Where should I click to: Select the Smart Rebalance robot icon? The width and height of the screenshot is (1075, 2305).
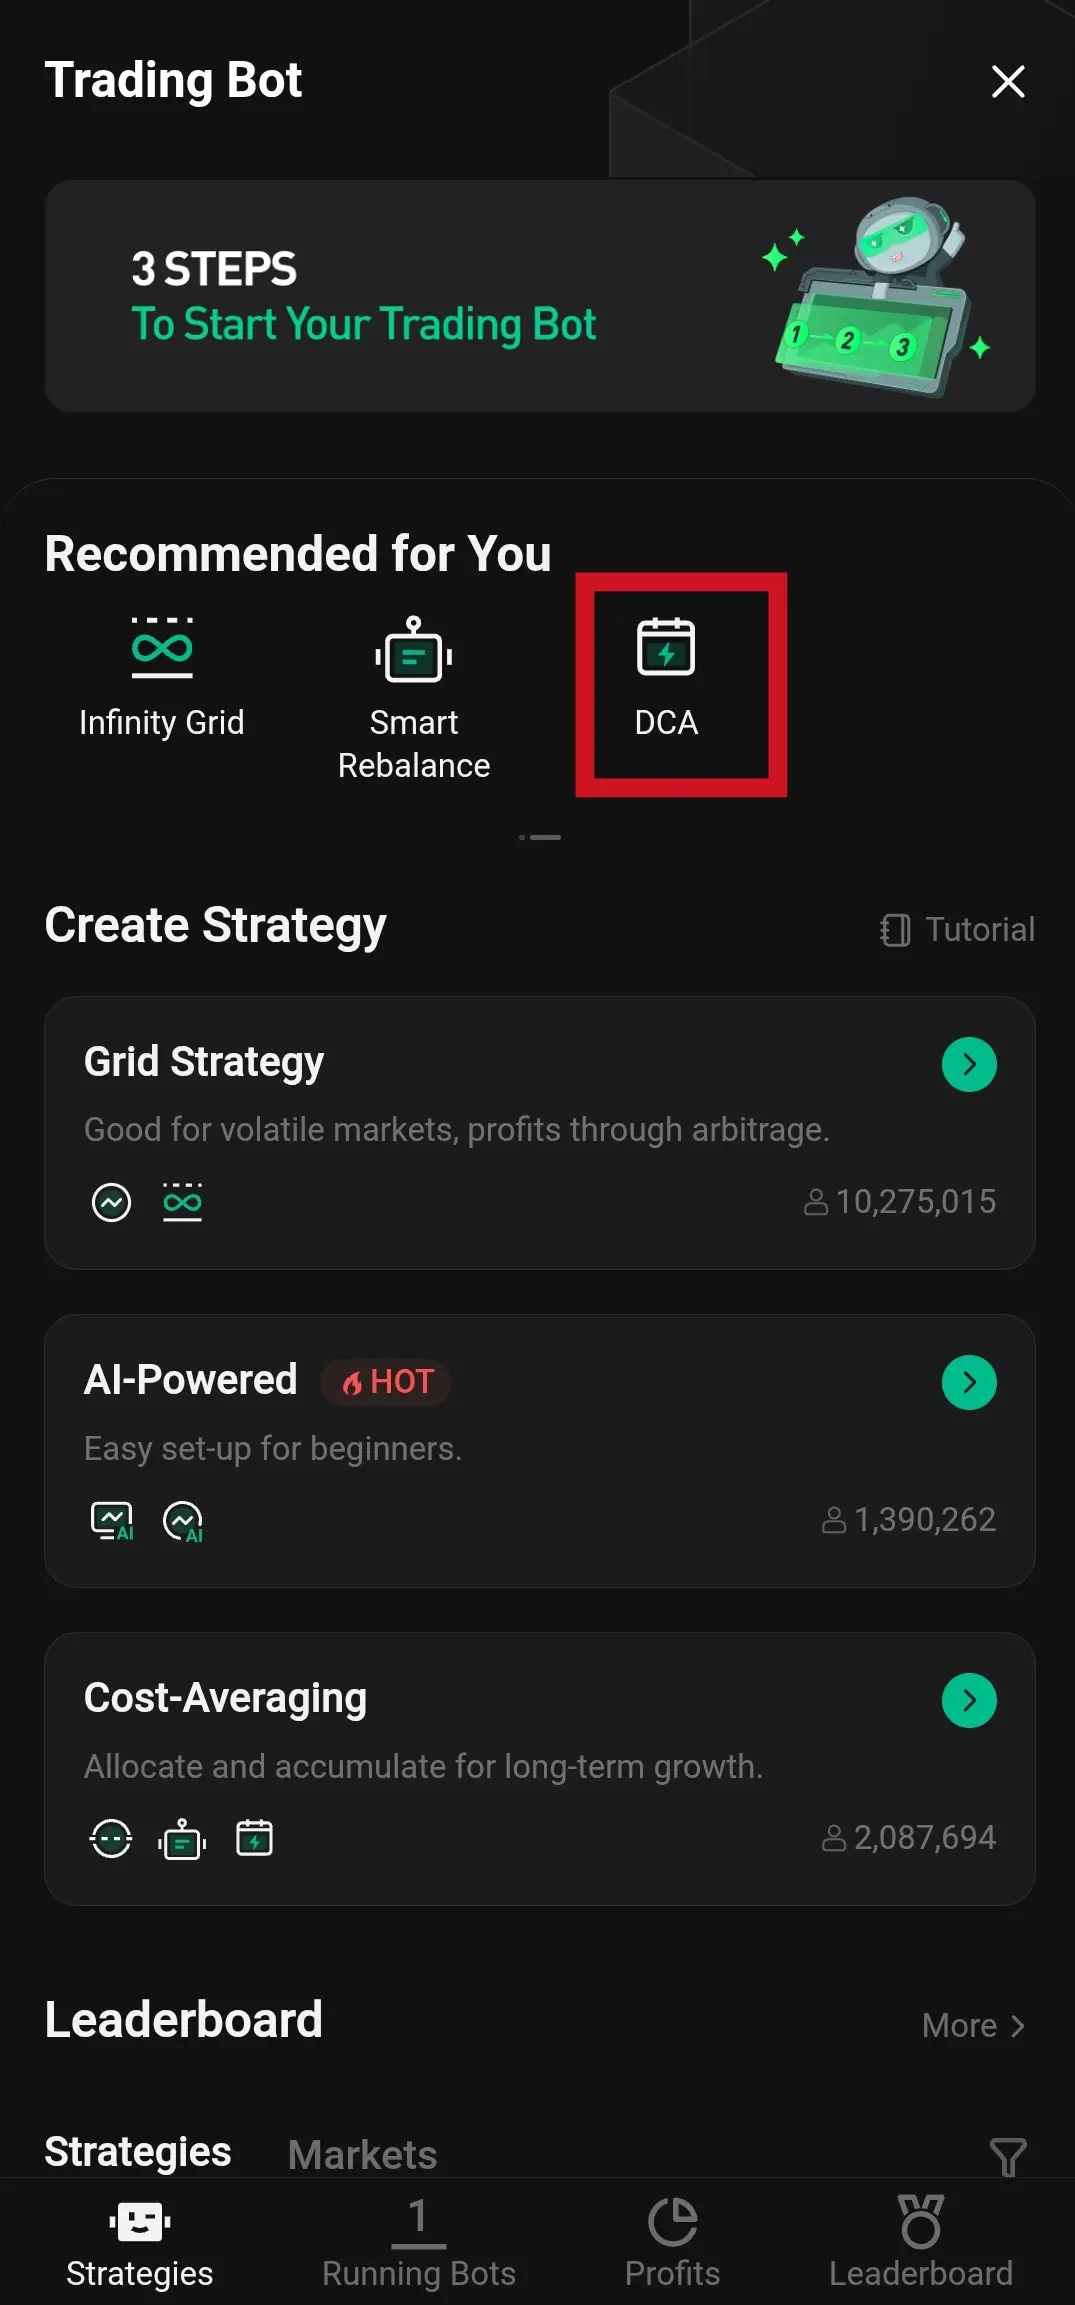tap(413, 650)
